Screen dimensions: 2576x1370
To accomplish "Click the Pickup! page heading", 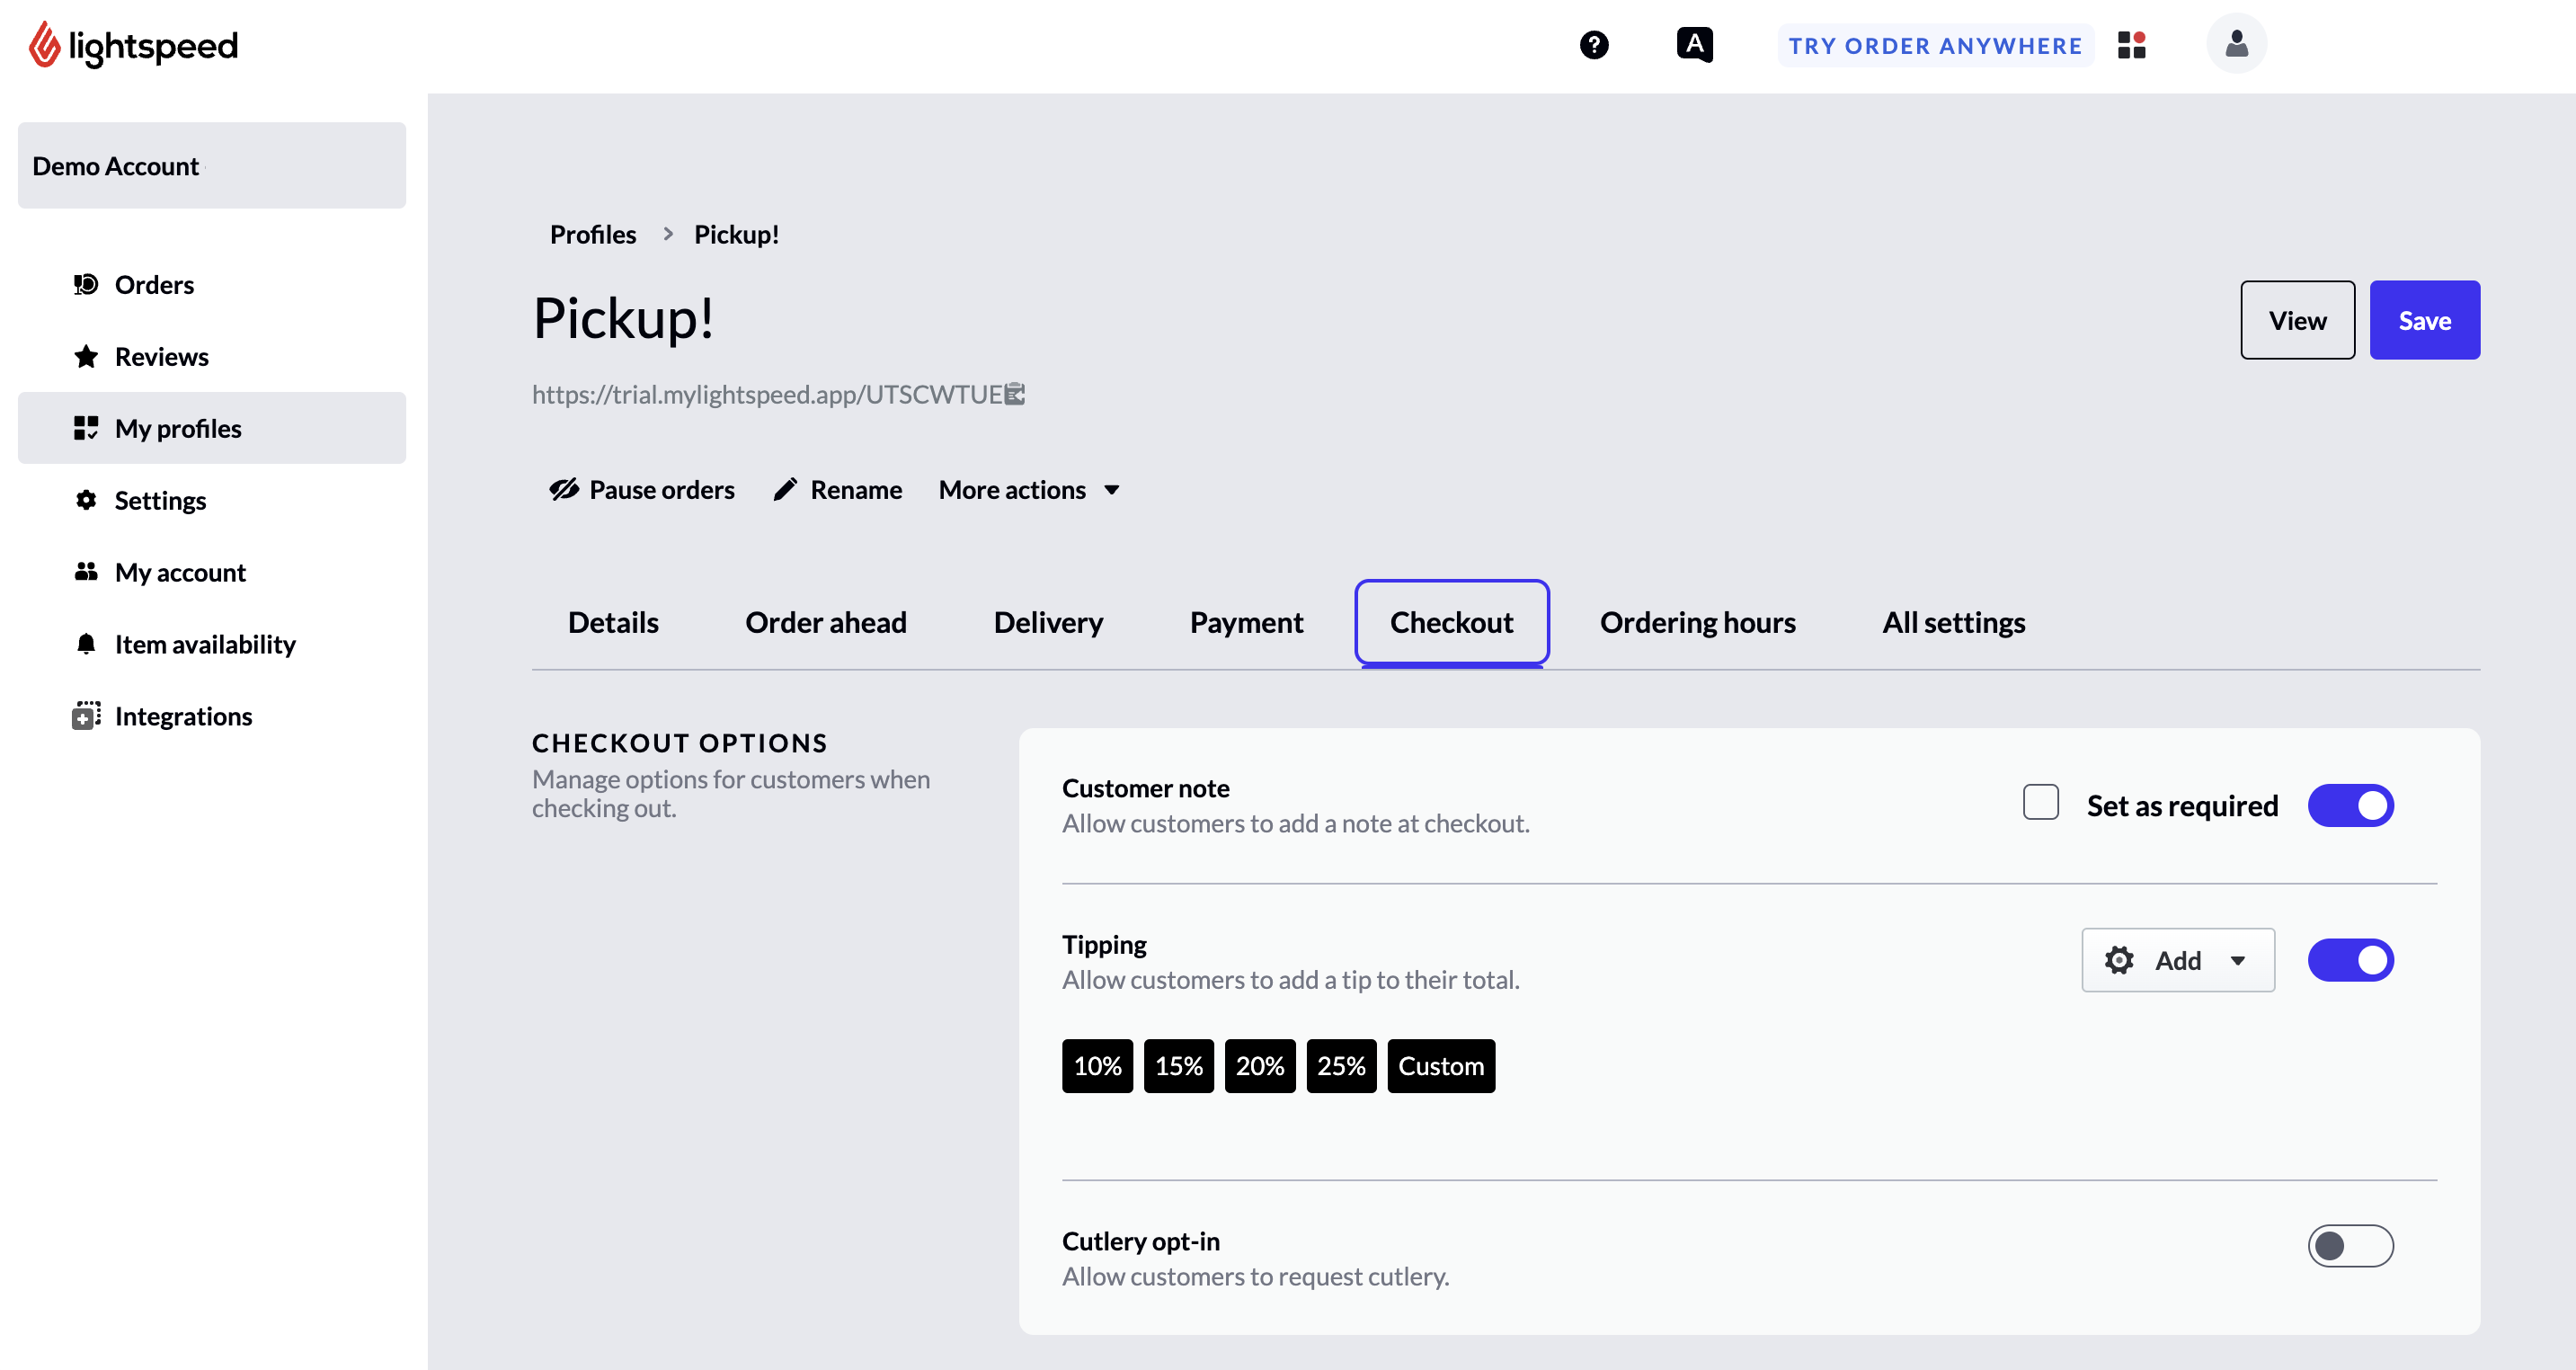I will click(x=623, y=319).
